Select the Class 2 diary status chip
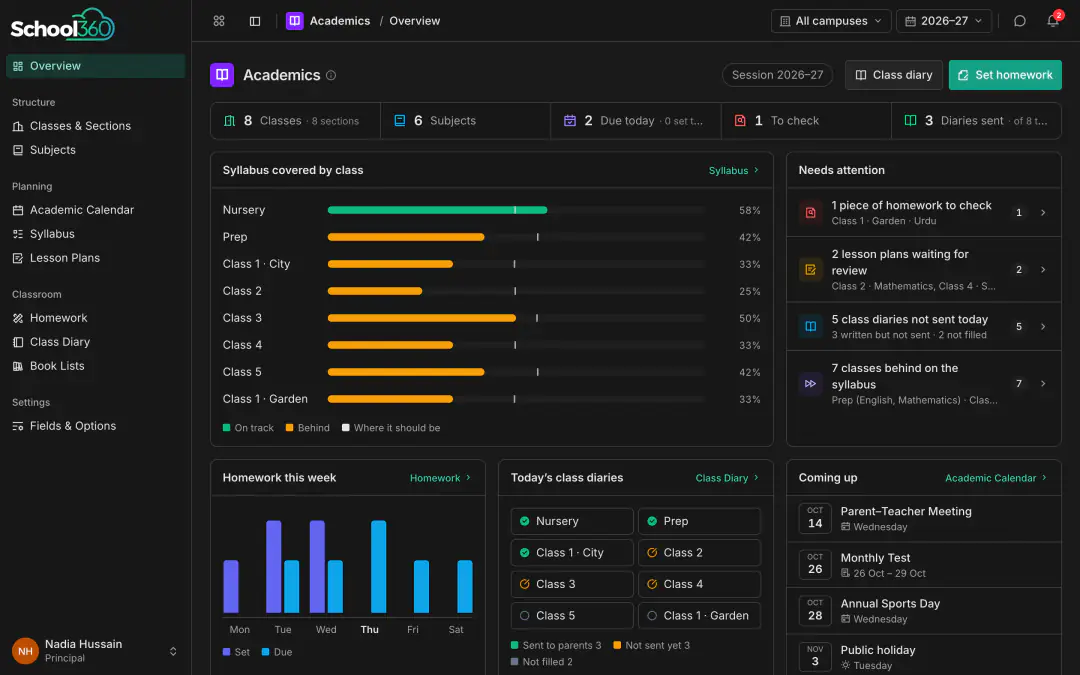1080x675 pixels. coord(699,553)
